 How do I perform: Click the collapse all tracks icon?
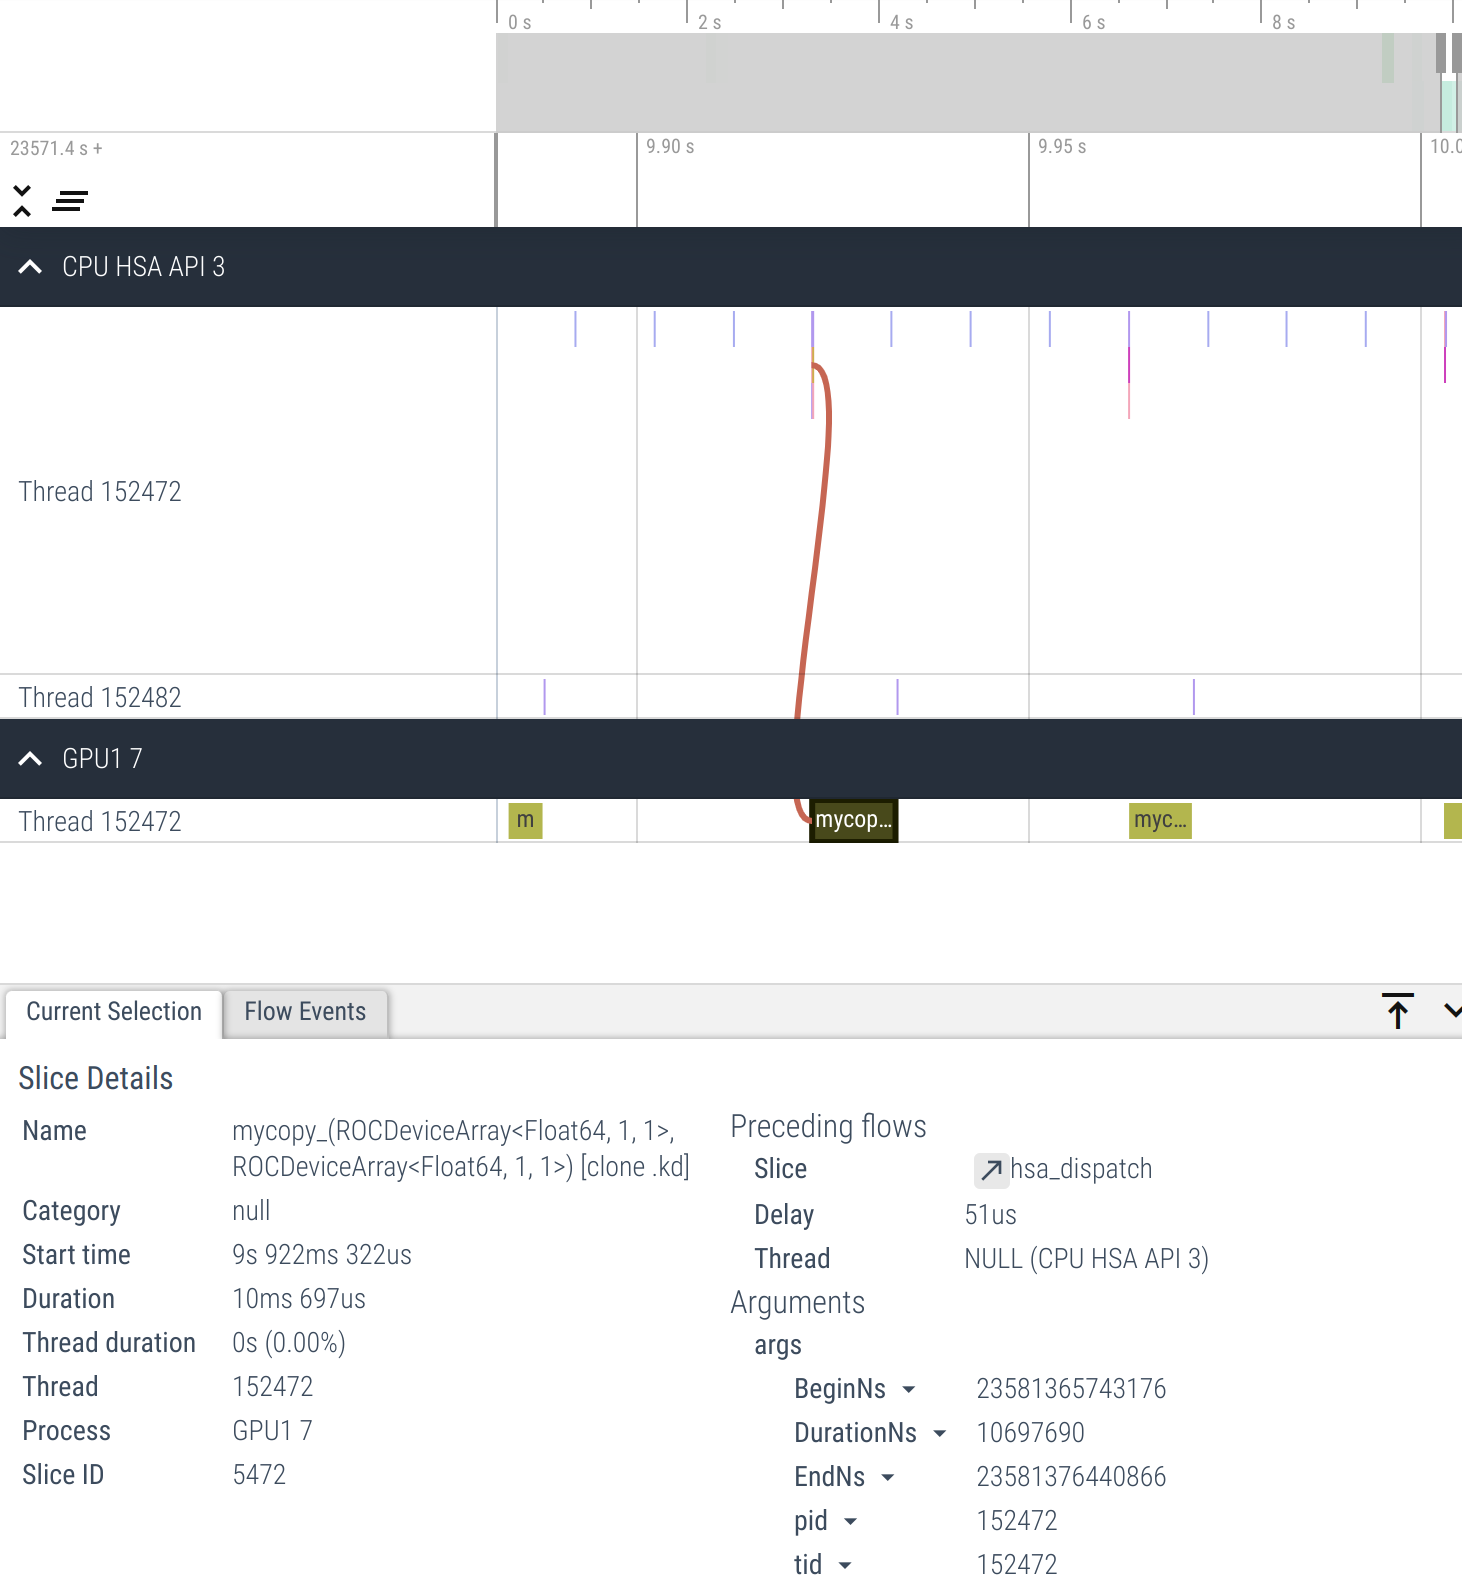22,201
